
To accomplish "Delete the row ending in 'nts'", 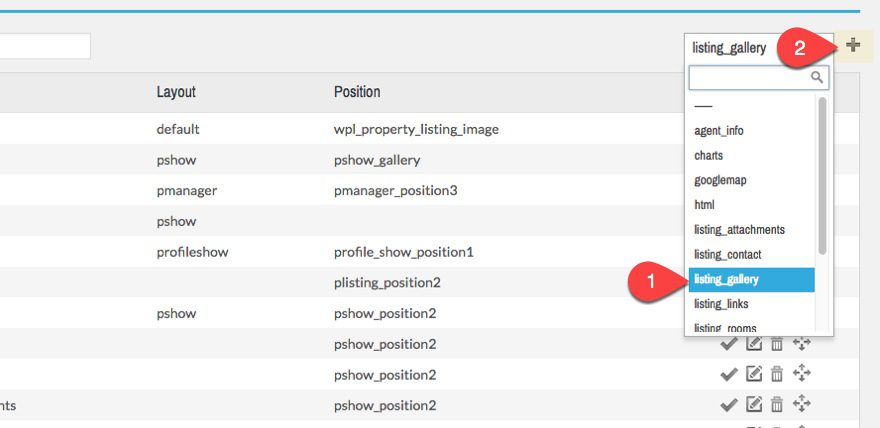I will (776, 405).
